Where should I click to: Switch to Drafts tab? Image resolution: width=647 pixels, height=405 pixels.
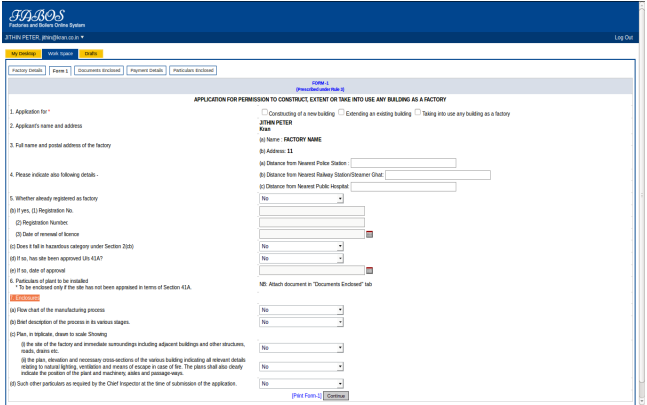[91, 54]
